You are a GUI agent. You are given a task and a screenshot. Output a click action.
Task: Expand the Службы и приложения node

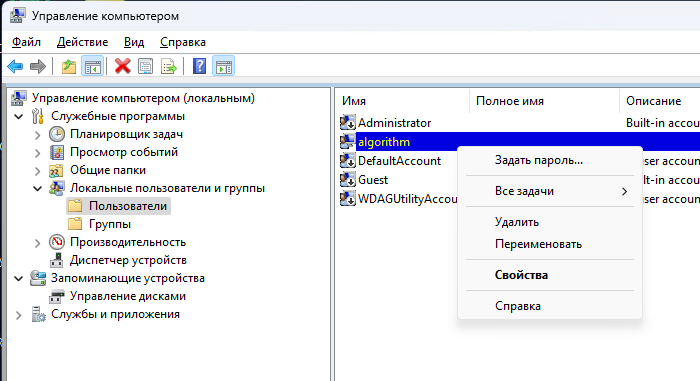pos(19,314)
